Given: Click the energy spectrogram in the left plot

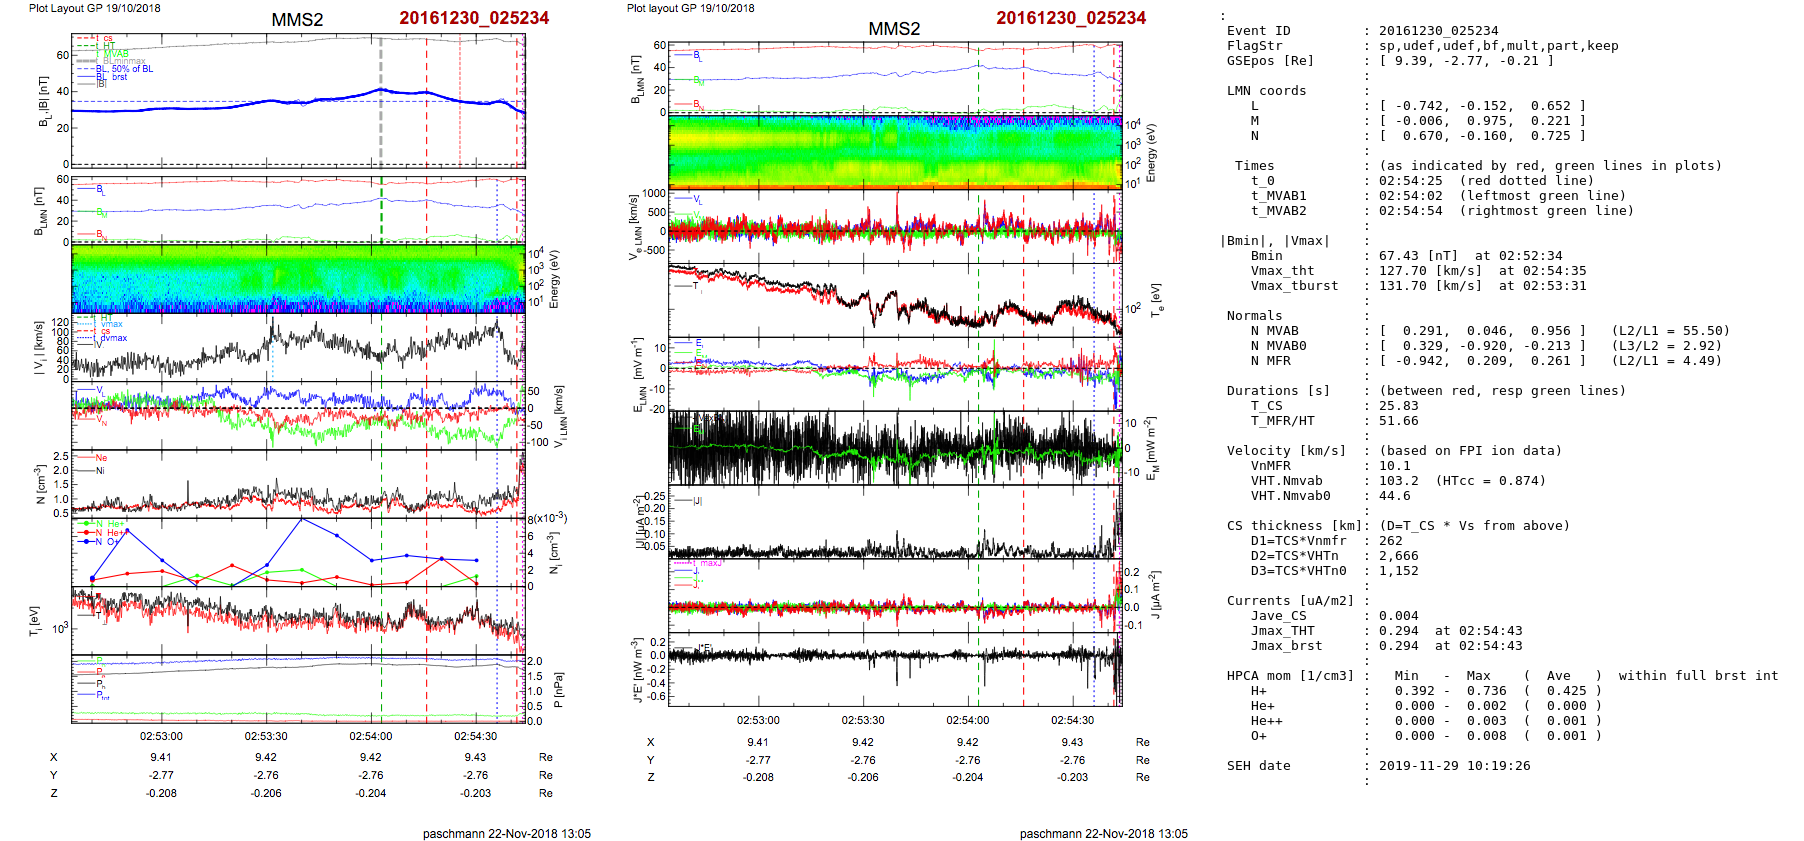Looking at the screenshot, I should 298,278.
